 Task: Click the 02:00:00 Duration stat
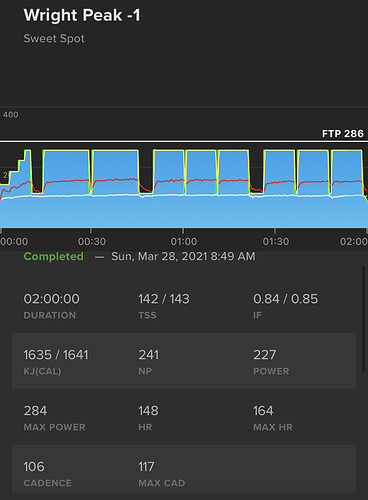click(52, 305)
